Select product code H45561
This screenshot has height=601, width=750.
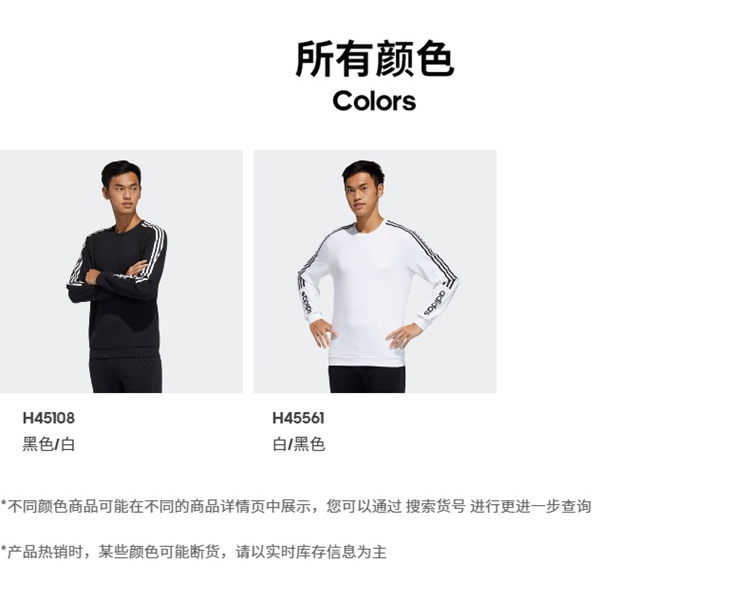click(298, 418)
